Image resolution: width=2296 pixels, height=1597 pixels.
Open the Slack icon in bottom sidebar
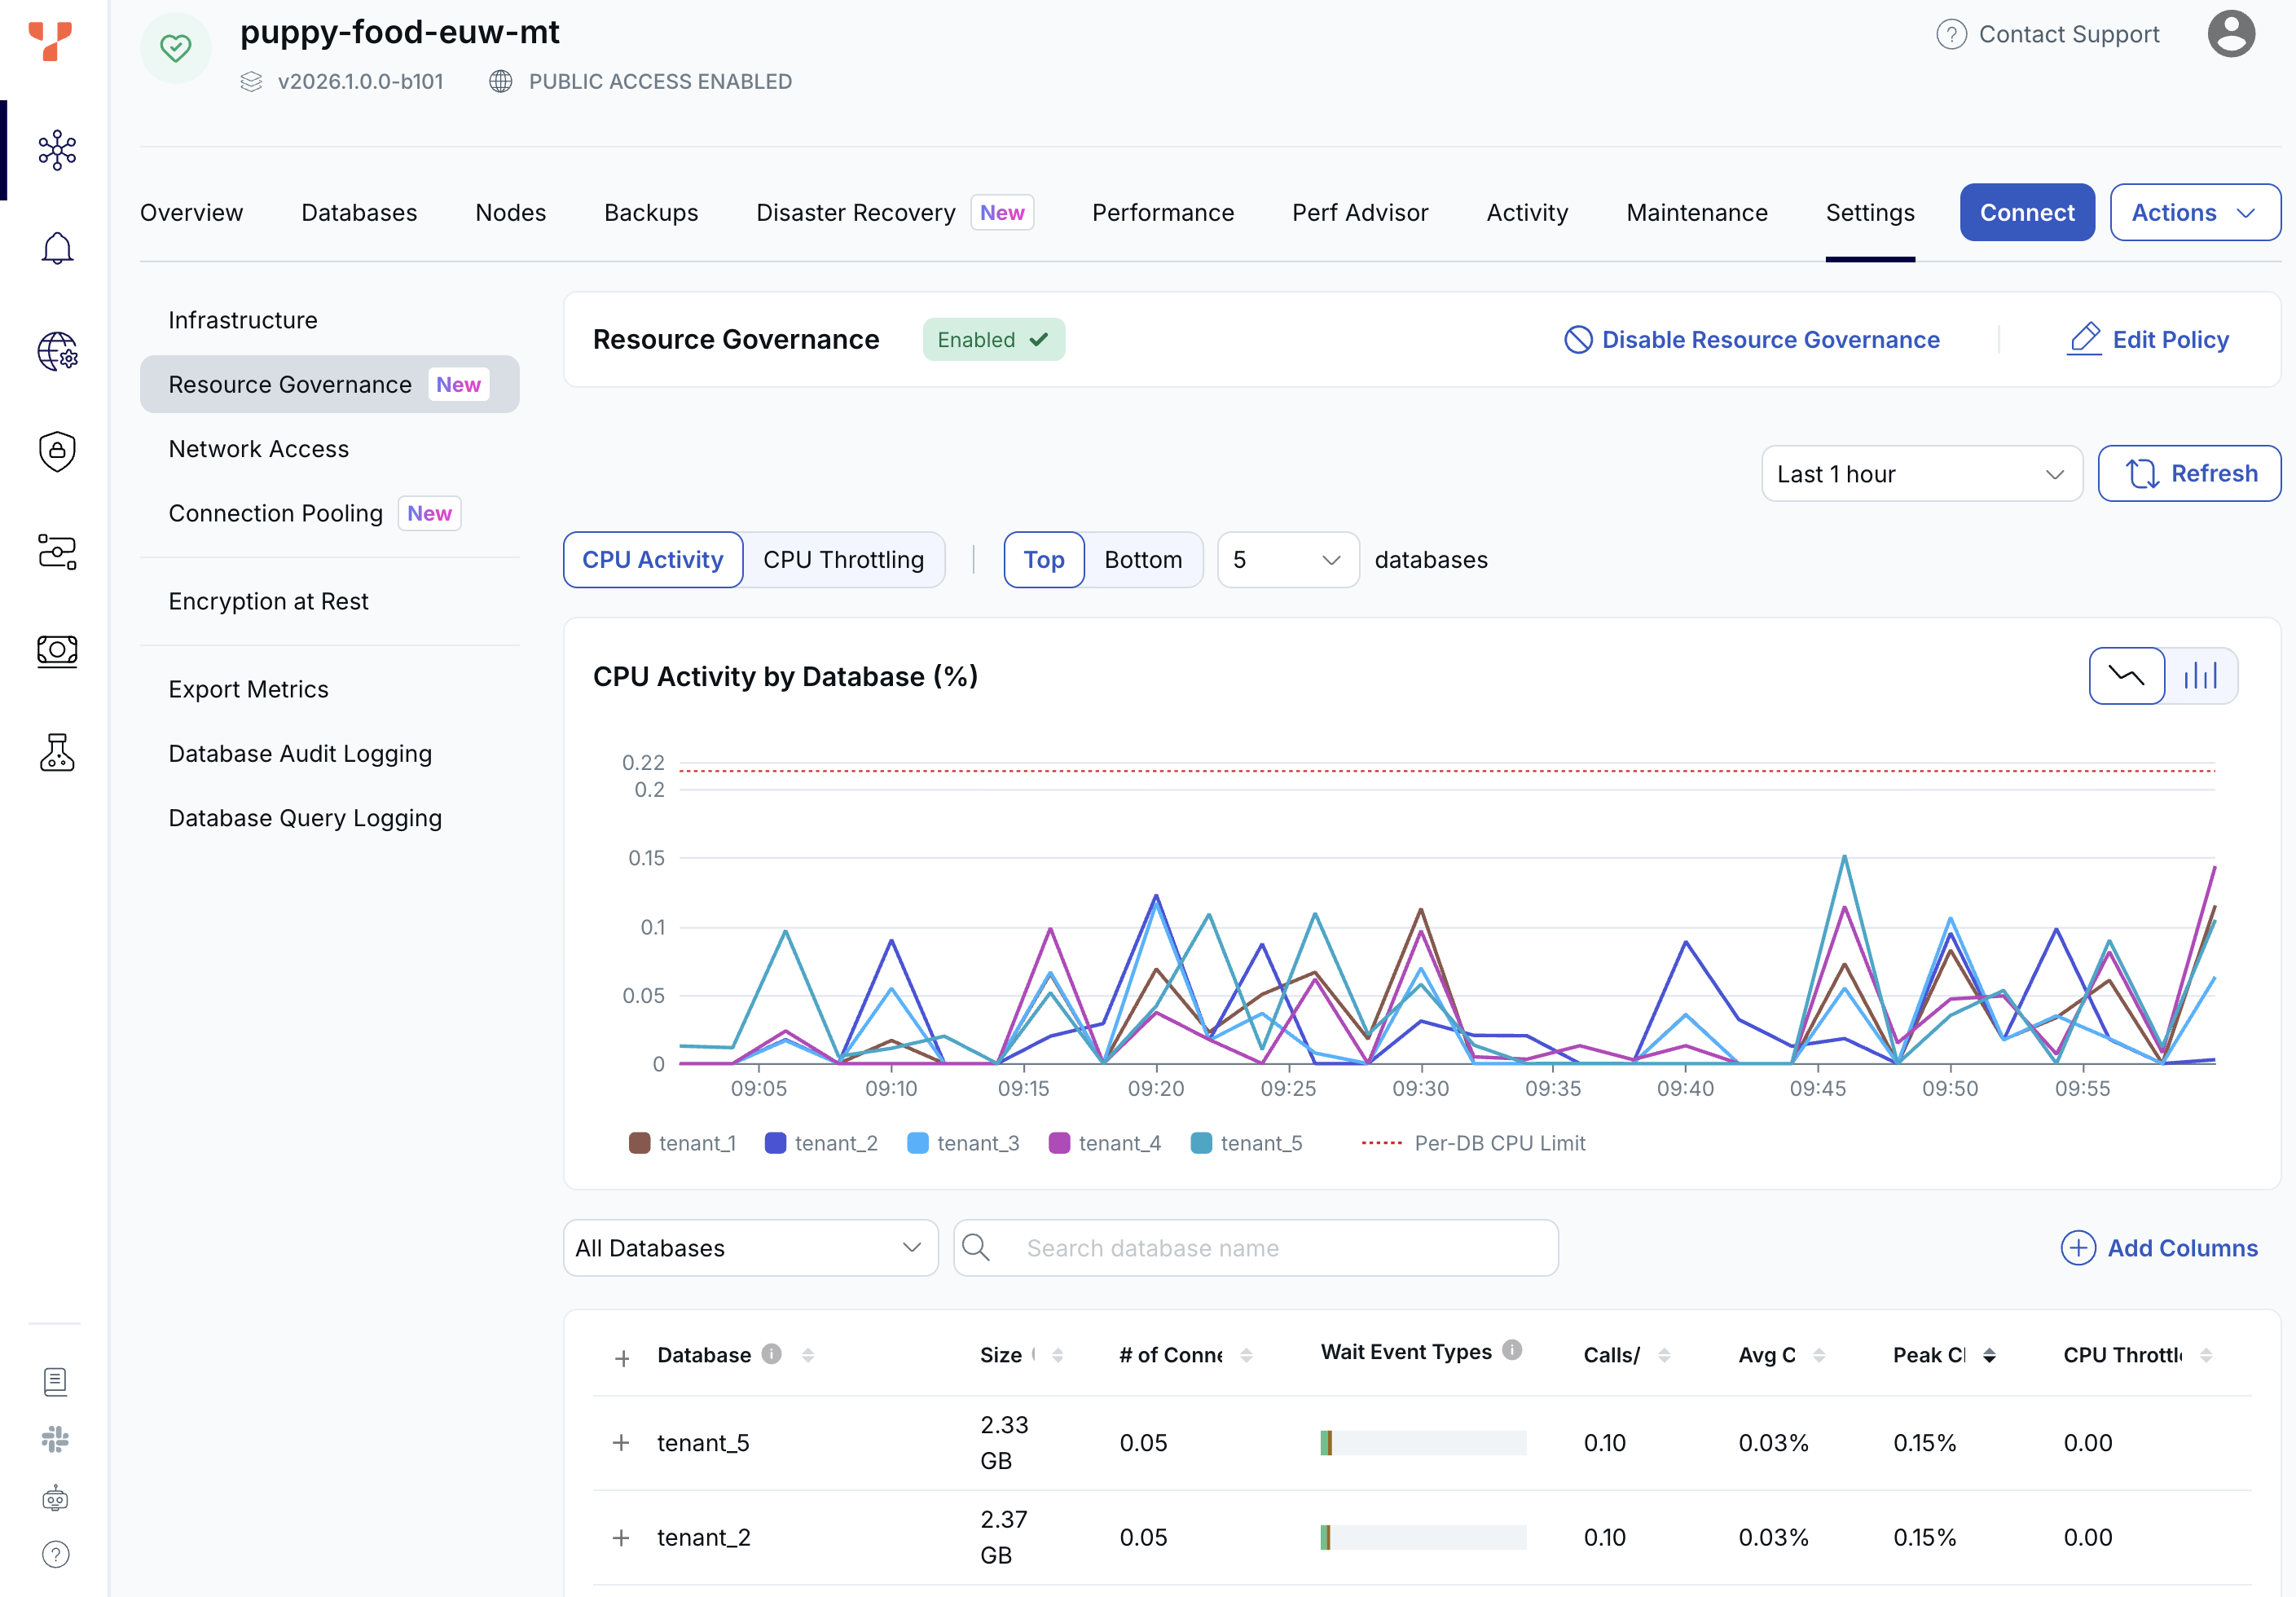pos(56,1439)
